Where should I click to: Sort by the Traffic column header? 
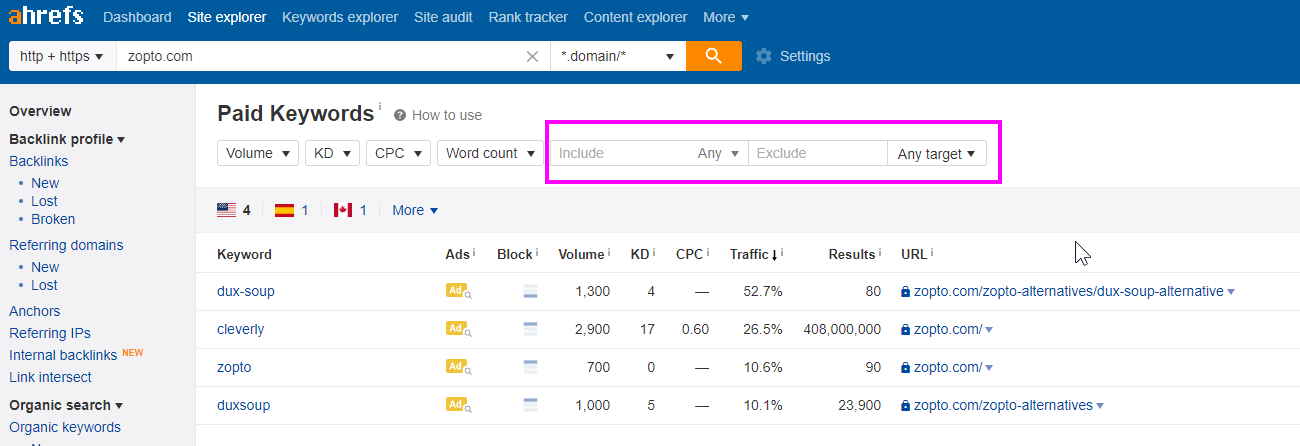point(751,254)
